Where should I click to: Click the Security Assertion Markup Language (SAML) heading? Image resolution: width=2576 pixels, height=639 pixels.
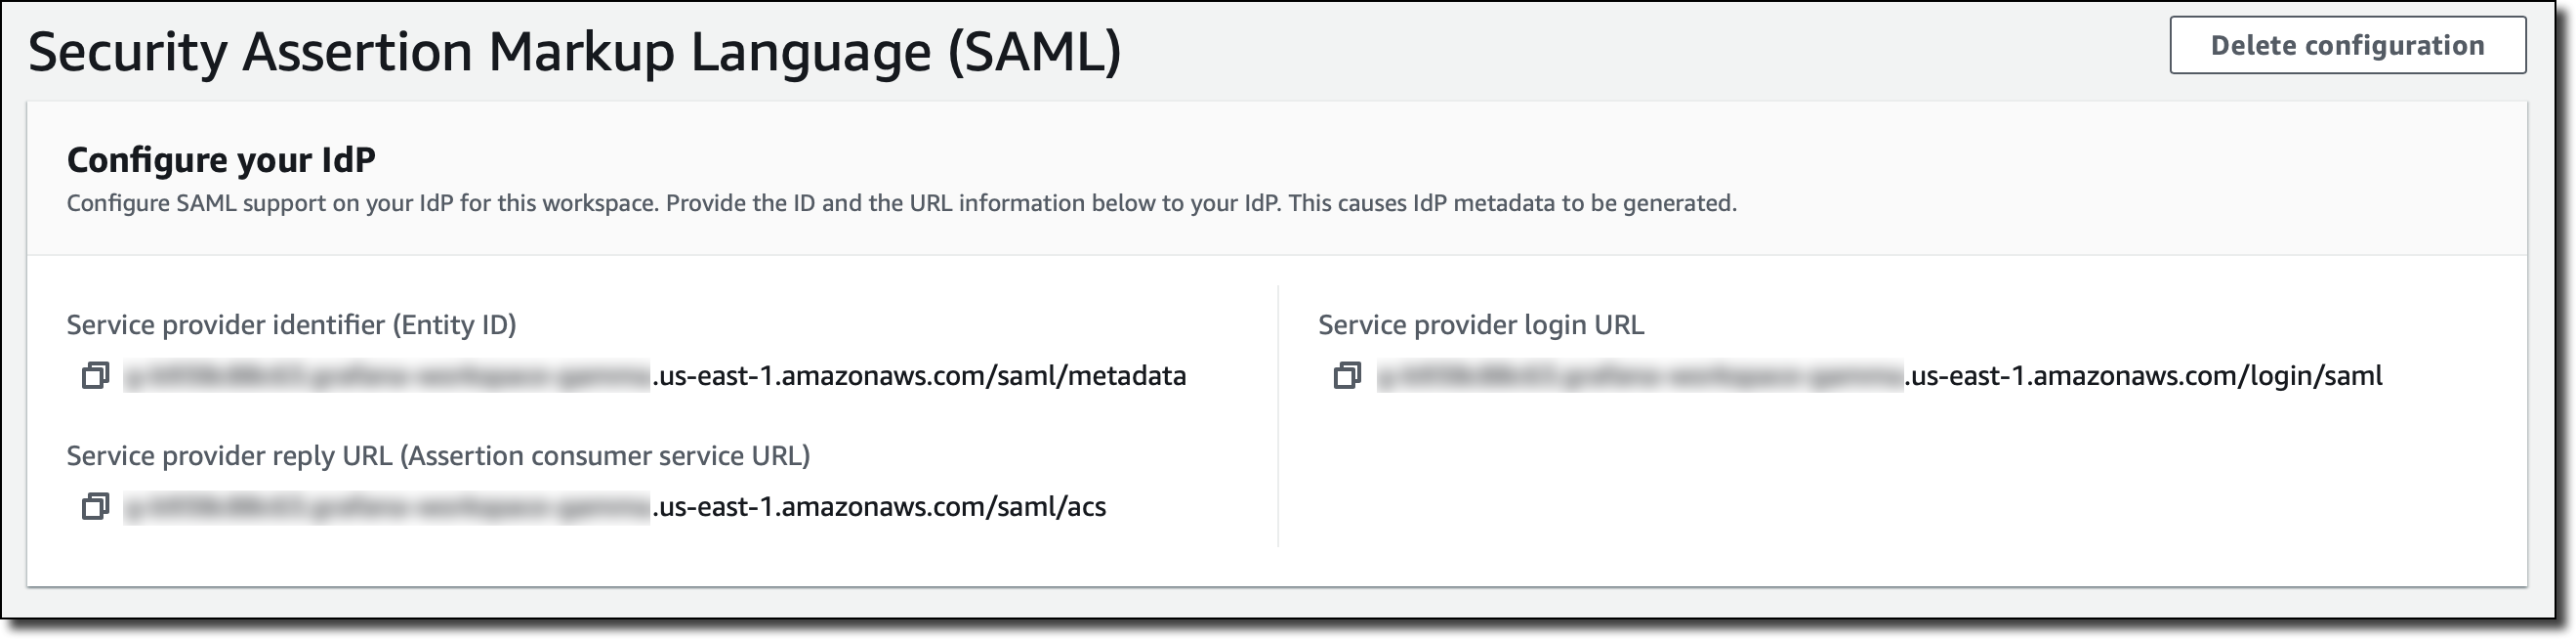[574, 52]
